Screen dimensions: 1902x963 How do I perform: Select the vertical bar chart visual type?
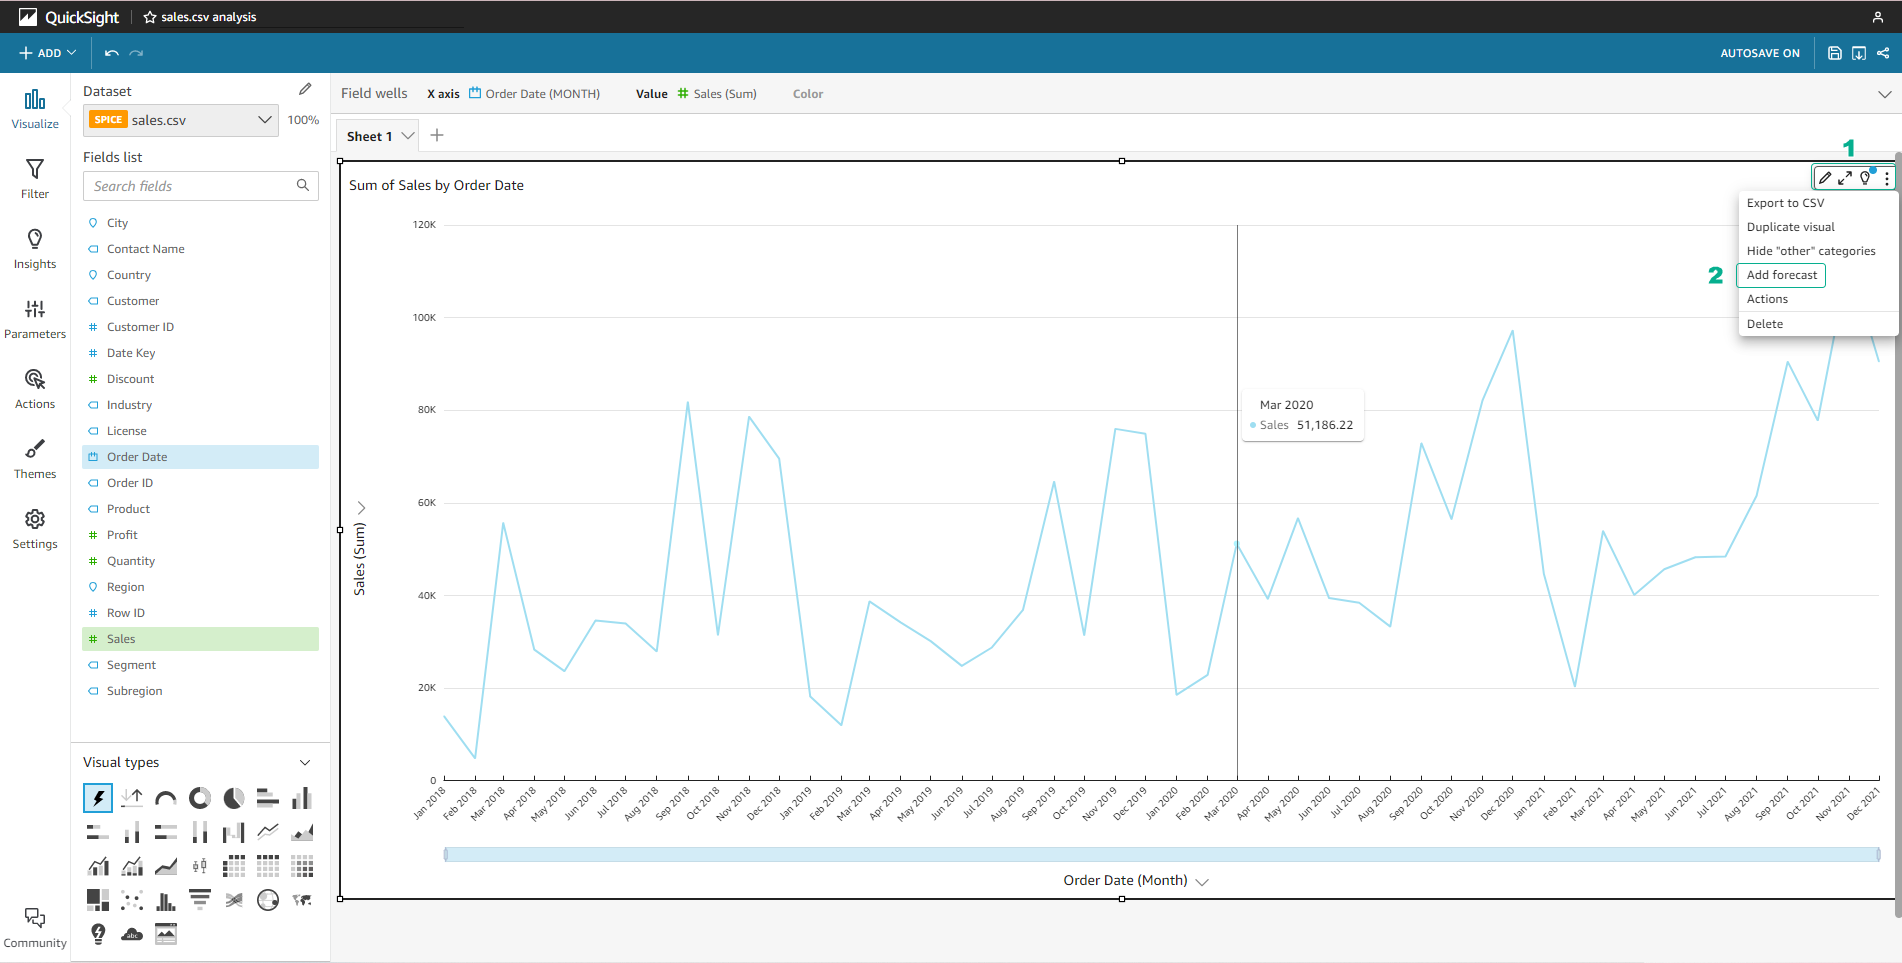coord(302,798)
